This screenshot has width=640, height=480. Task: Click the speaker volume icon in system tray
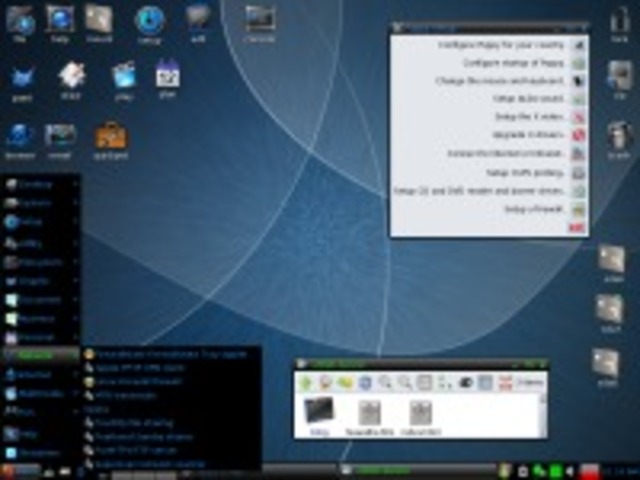[570, 471]
